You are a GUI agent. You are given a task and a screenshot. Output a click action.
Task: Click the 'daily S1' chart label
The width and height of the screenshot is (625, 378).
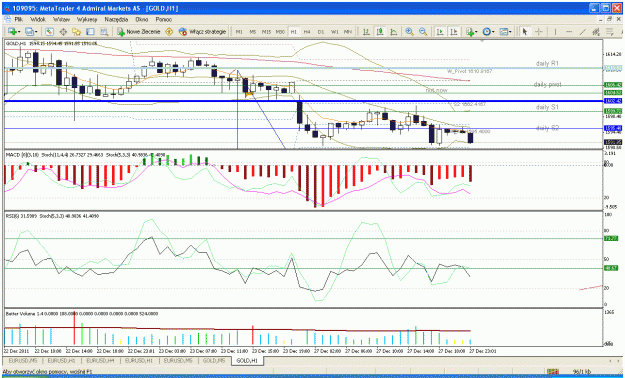(x=547, y=107)
